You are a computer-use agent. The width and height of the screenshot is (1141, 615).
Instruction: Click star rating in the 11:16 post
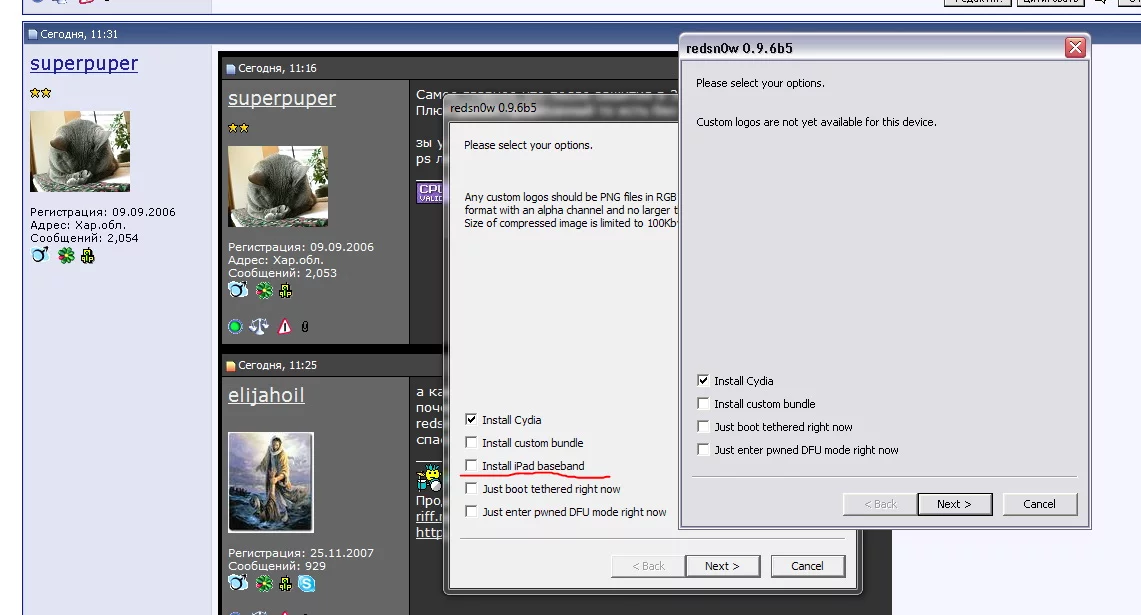pyautogui.click(x=239, y=127)
